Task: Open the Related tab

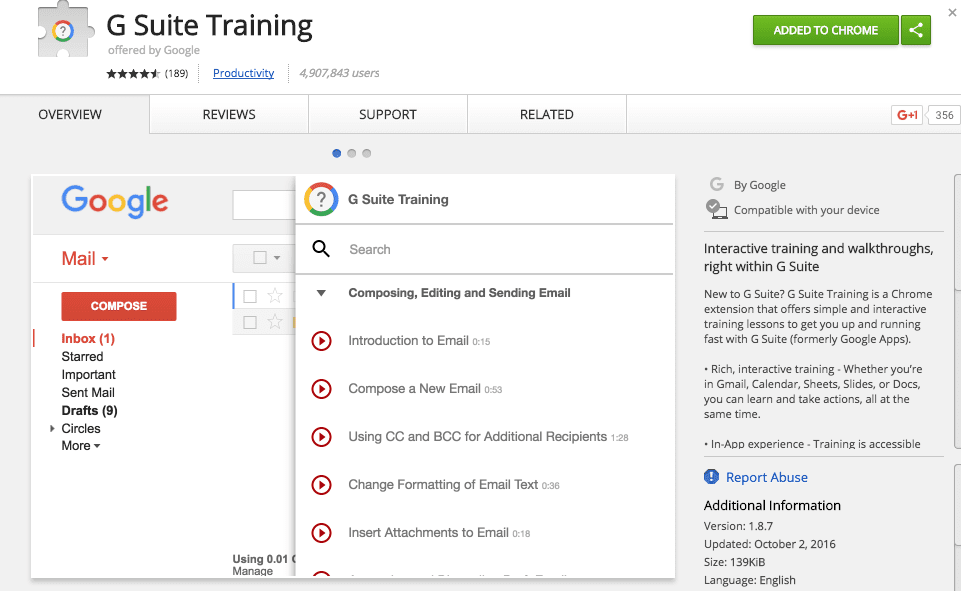Action: coord(547,115)
